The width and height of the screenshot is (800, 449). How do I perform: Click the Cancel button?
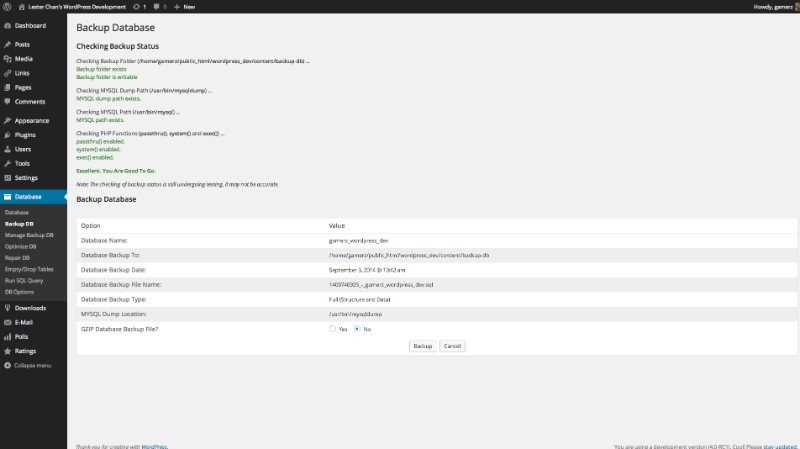pos(452,346)
